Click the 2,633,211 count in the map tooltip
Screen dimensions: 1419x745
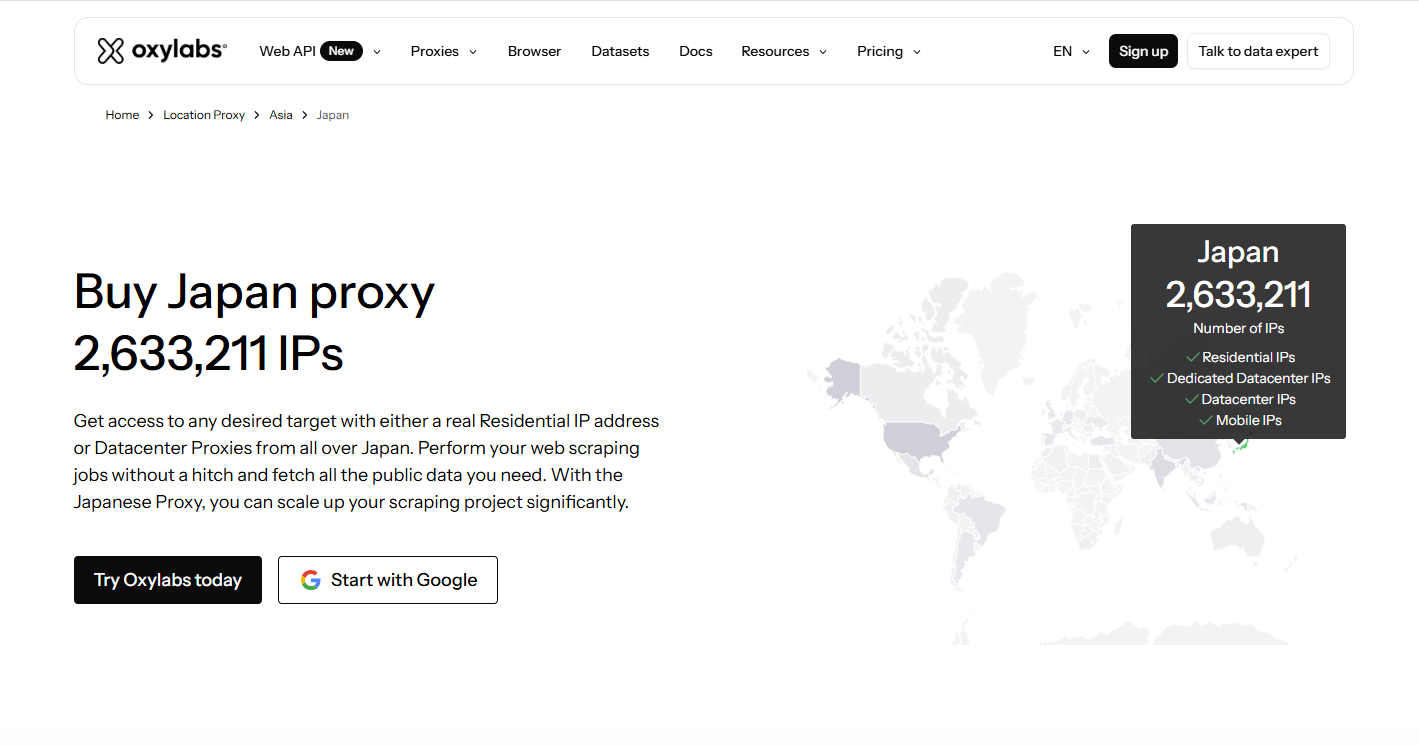pyautogui.click(x=1238, y=294)
